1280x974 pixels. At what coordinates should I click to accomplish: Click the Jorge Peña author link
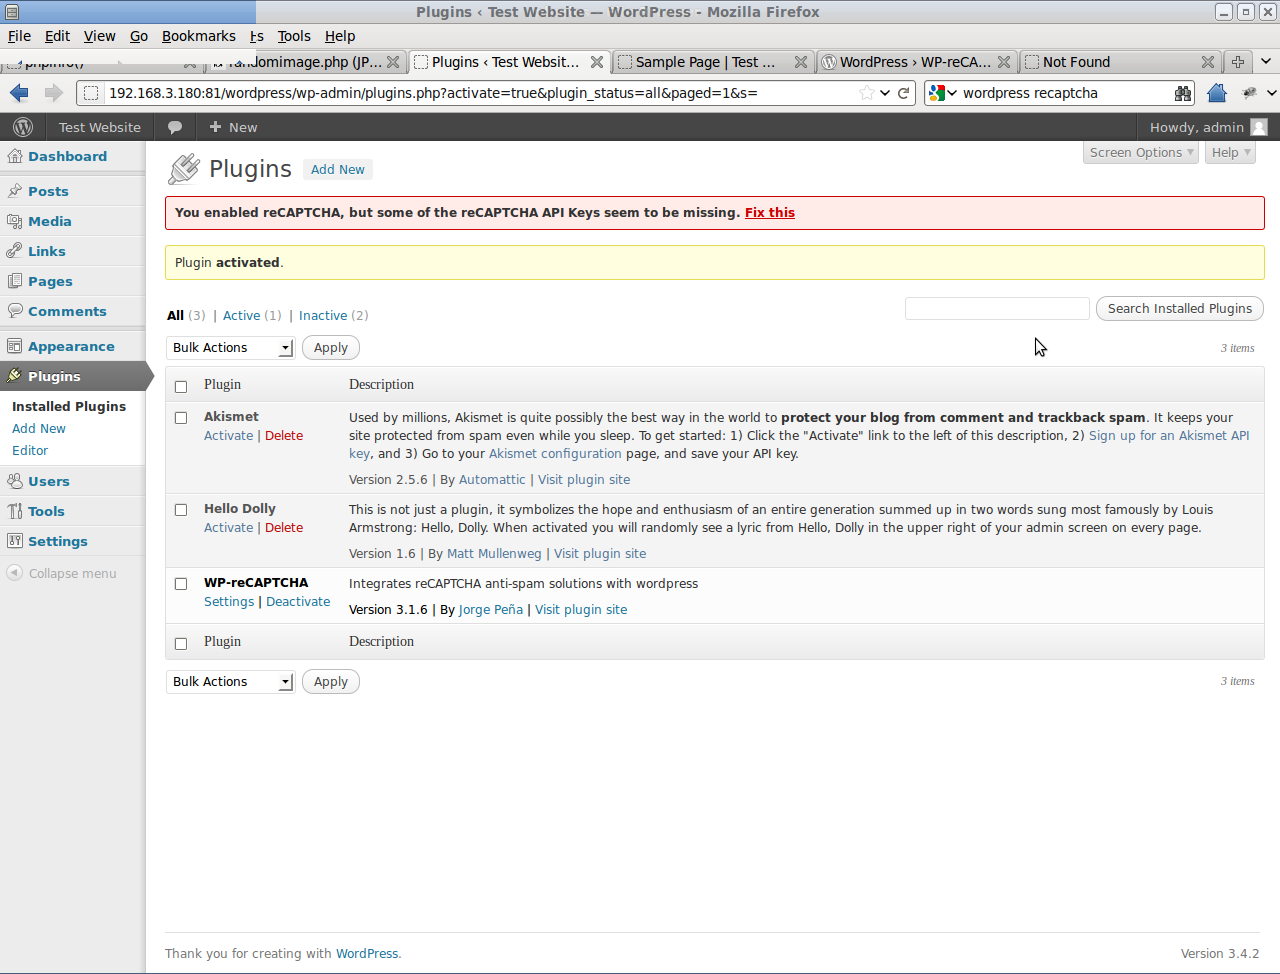491,610
